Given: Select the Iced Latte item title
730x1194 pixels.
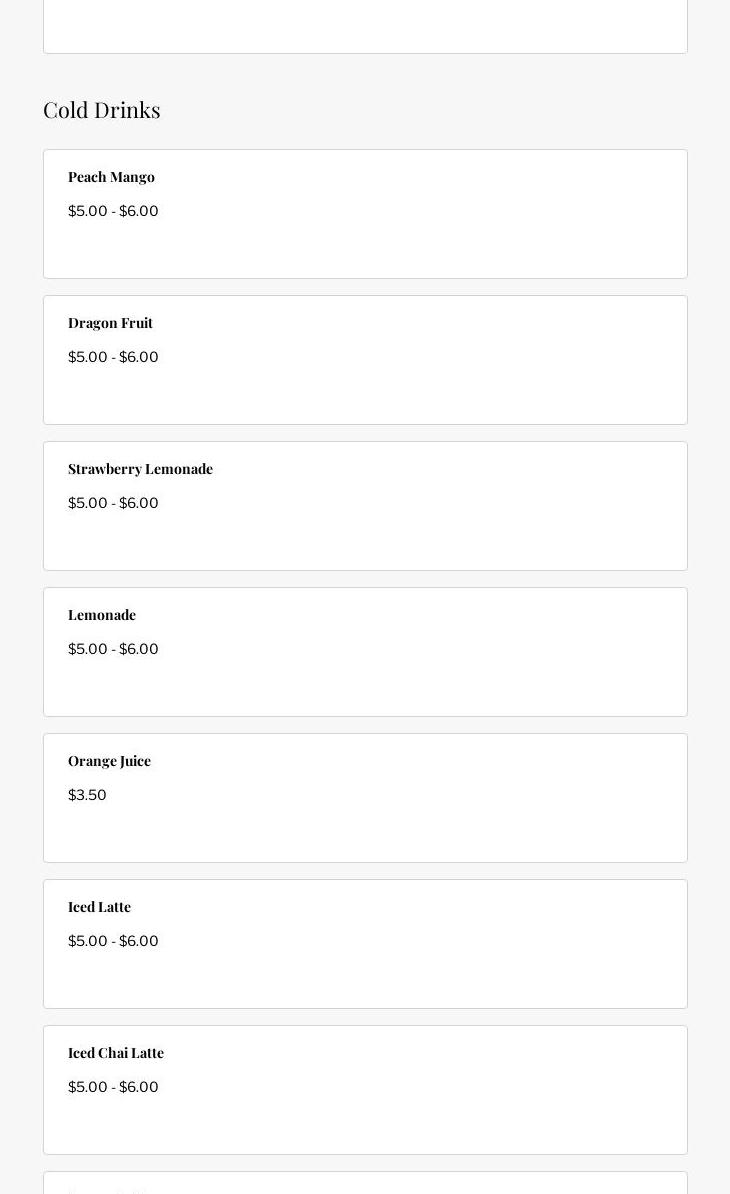Looking at the screenshot, I should [x=99, y=907].
